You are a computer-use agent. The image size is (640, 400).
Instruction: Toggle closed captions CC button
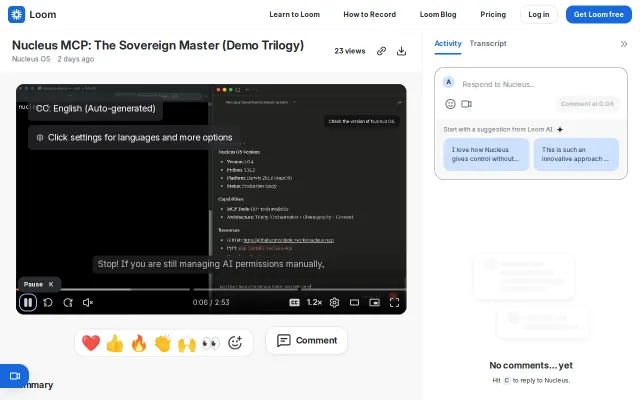click(294, 302)
